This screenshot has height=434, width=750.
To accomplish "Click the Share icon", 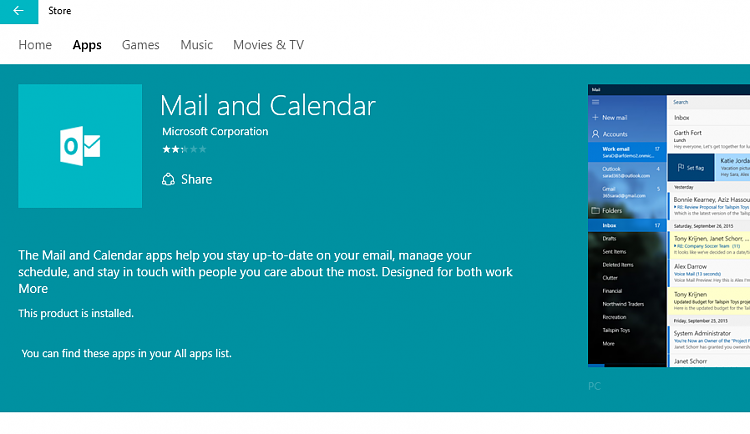I will (168, 179).
